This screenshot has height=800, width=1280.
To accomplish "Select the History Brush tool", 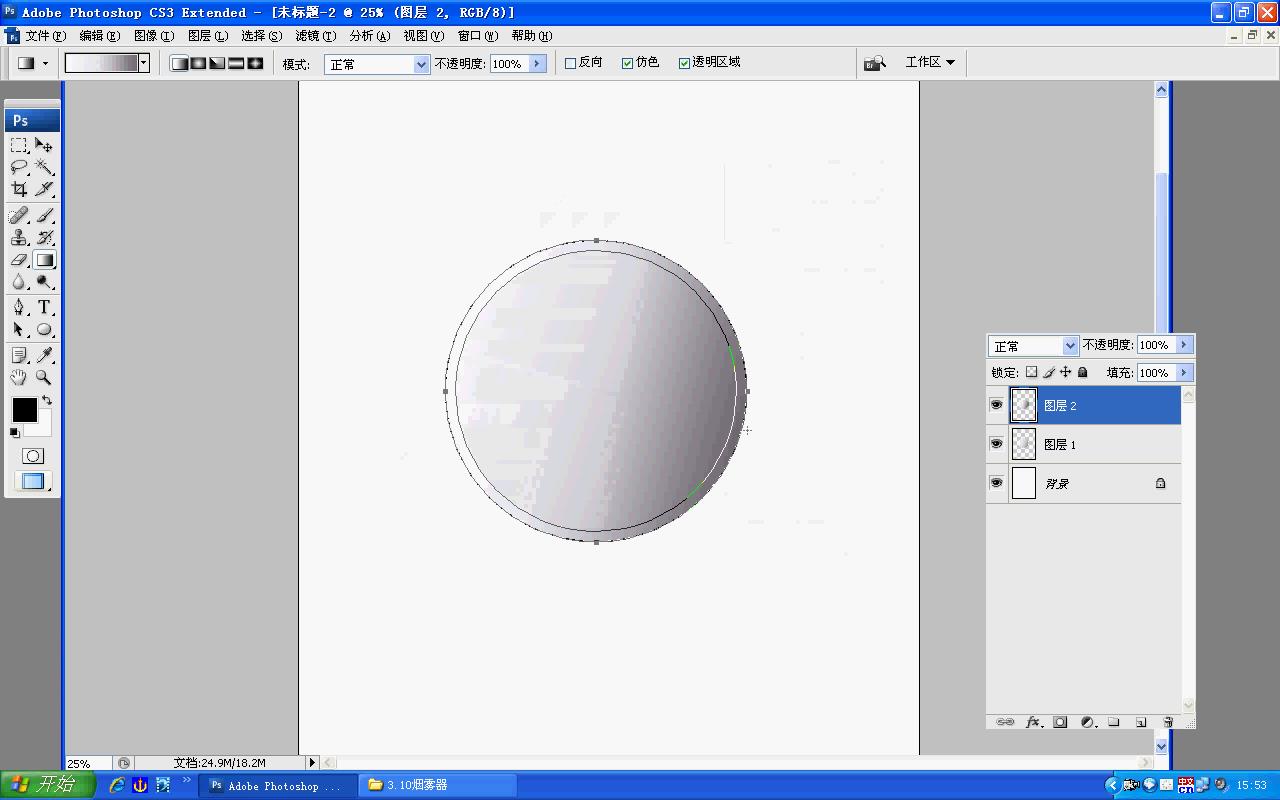I will coord(44,238).
